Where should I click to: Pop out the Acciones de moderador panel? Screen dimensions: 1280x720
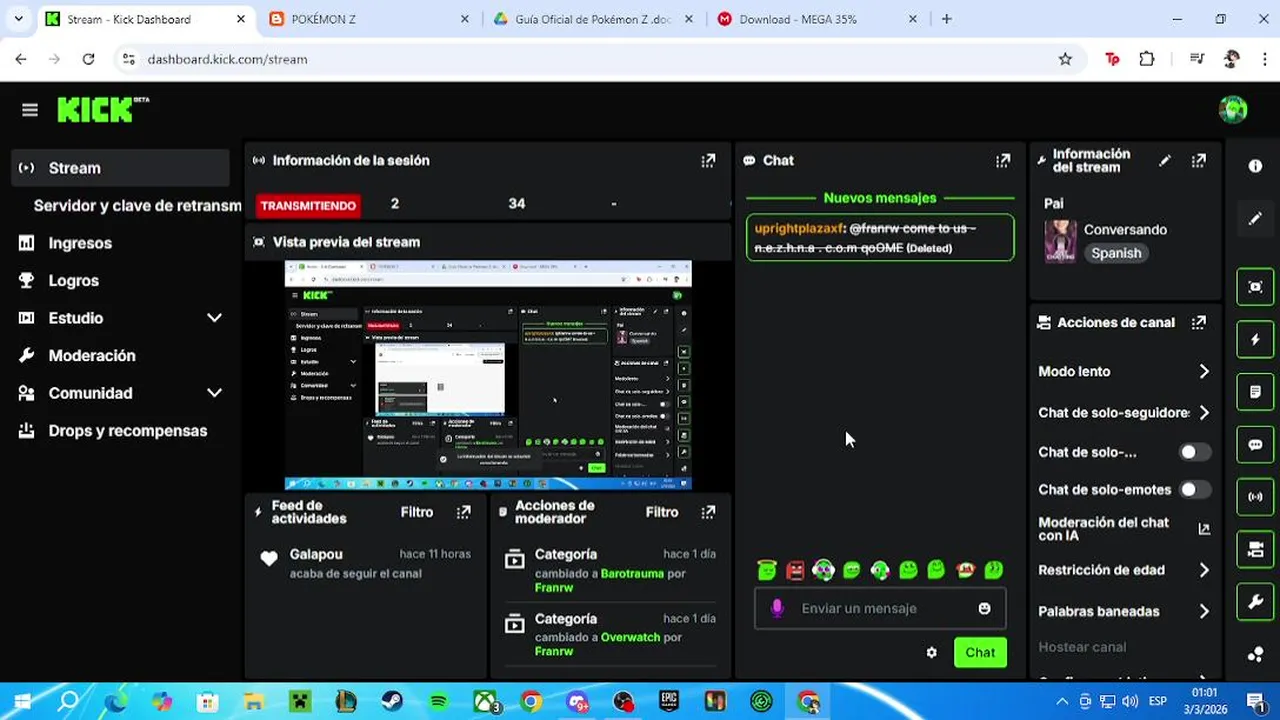tap(708, 512)
